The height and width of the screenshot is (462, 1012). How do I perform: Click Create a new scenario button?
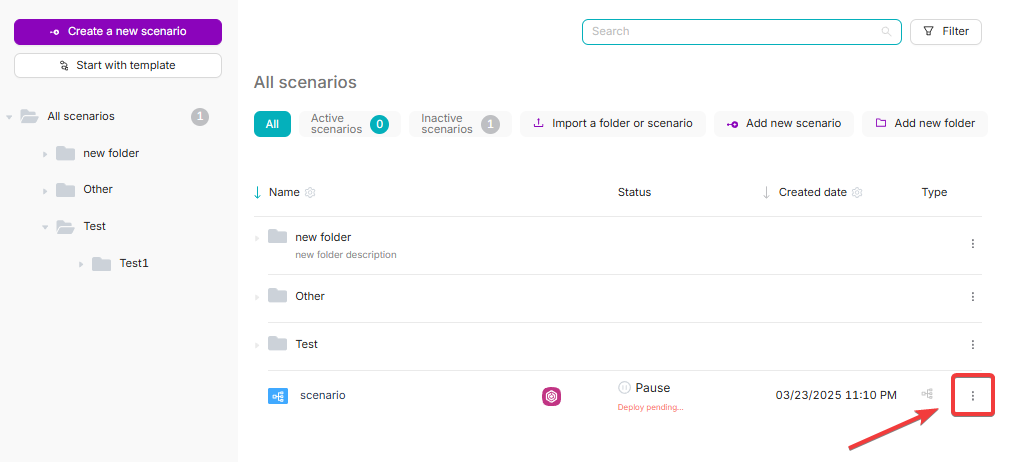coord(118,32)
